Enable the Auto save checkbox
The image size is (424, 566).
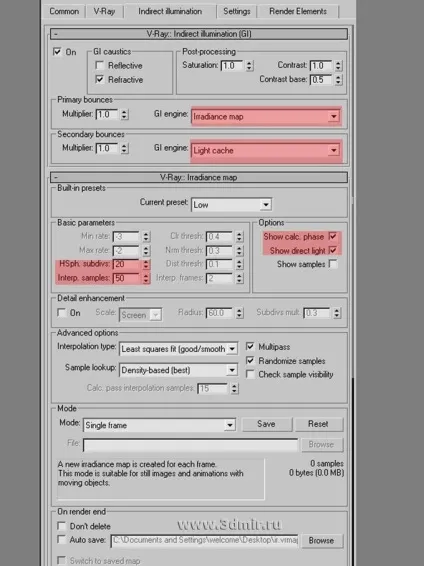62,539
